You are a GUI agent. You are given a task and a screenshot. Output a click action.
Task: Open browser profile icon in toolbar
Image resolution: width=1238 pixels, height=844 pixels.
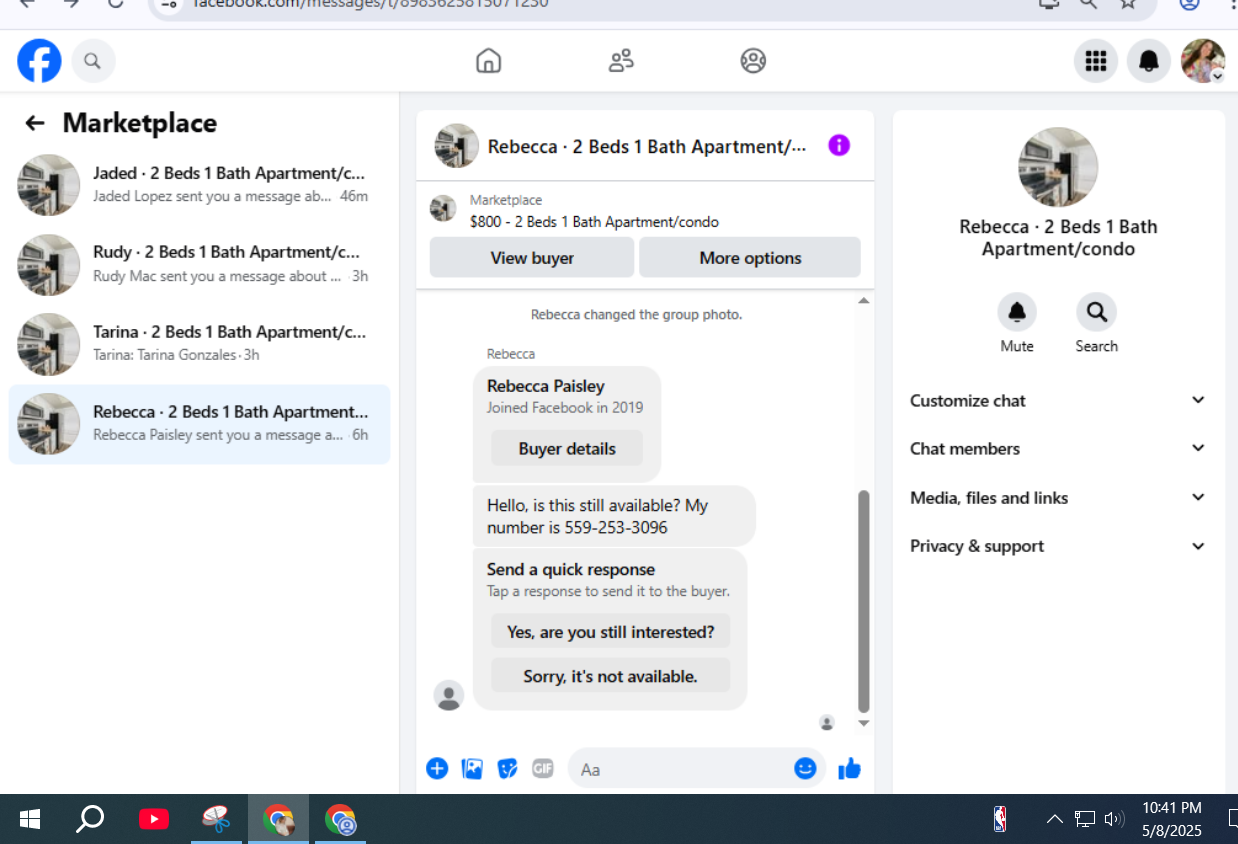pos(1189,4)
